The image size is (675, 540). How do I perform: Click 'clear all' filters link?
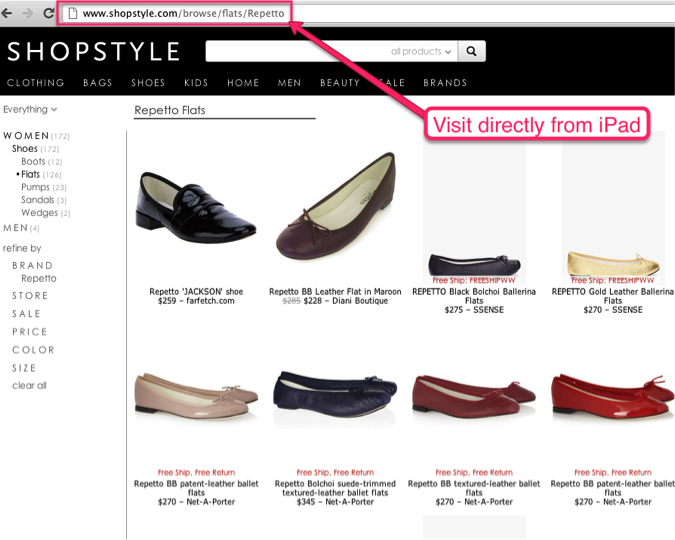click(29, 386)
